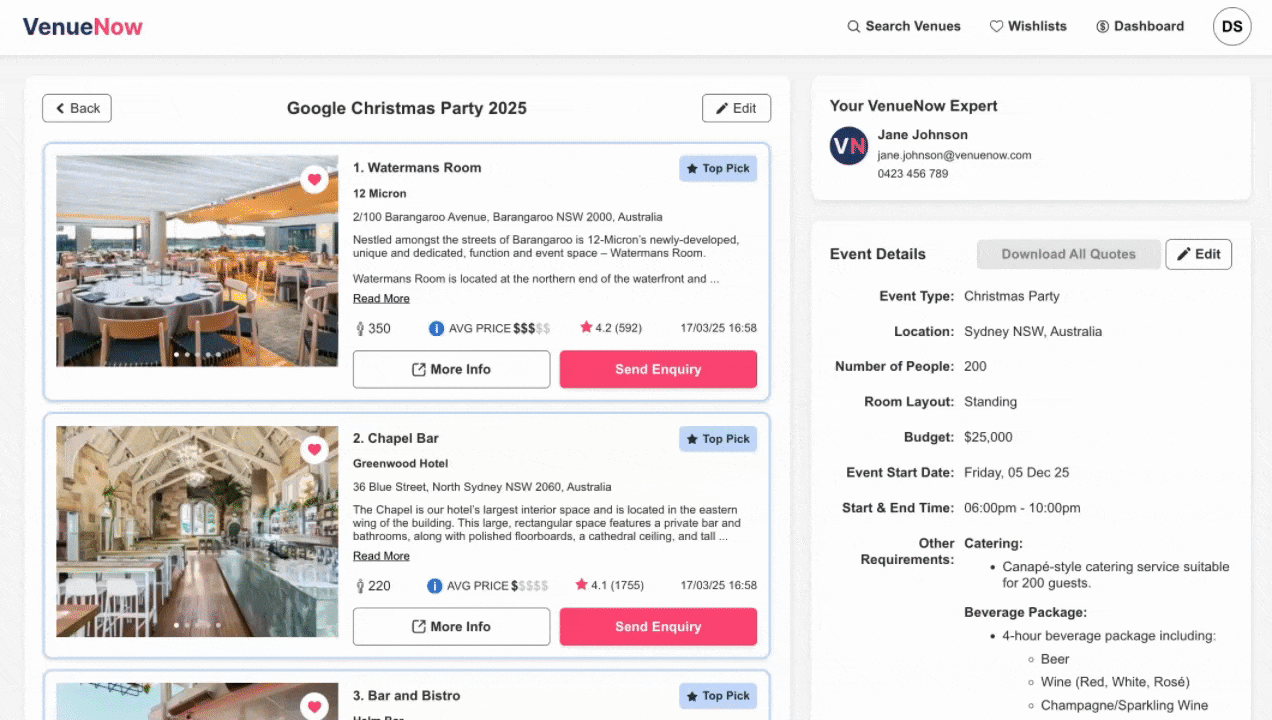Screen dimensions: 1272x720
Task: Click address 2/100 Barangaroo Avenue
Action: point(507,217)
